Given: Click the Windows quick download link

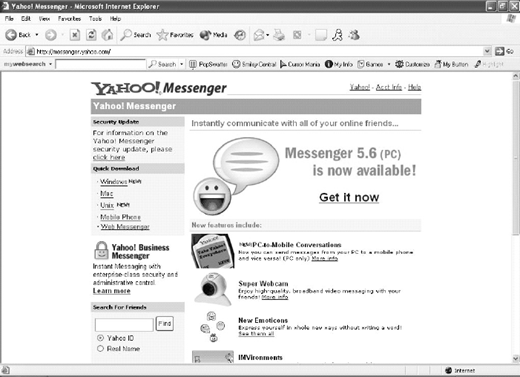Looking at the screenshot, I should pyautogui.click(x=114, y=182).
